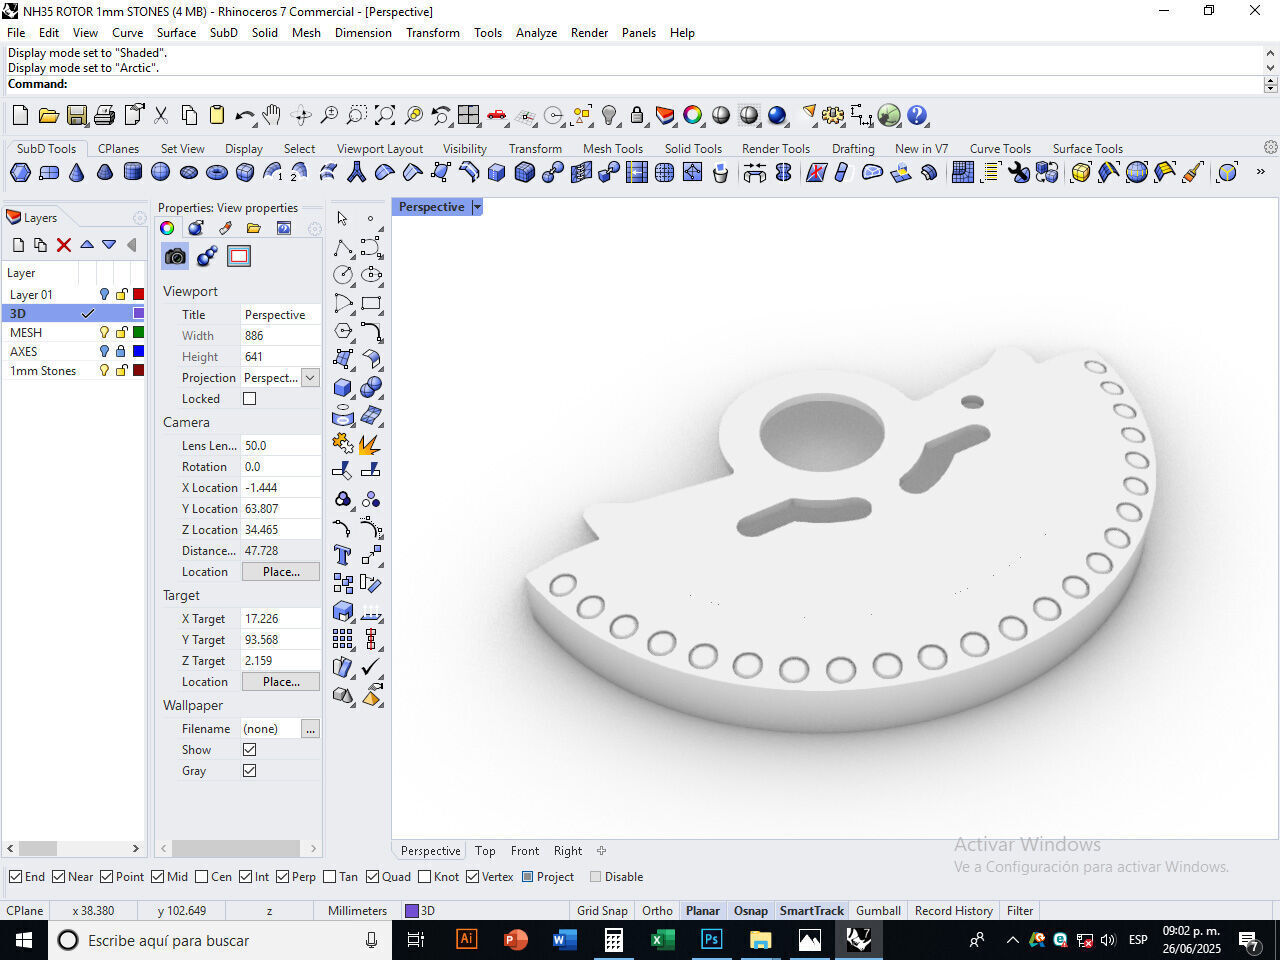Open Illustrator from the taskbar
This screenshot has width=1280, height=960.
[x=466, y=940]
